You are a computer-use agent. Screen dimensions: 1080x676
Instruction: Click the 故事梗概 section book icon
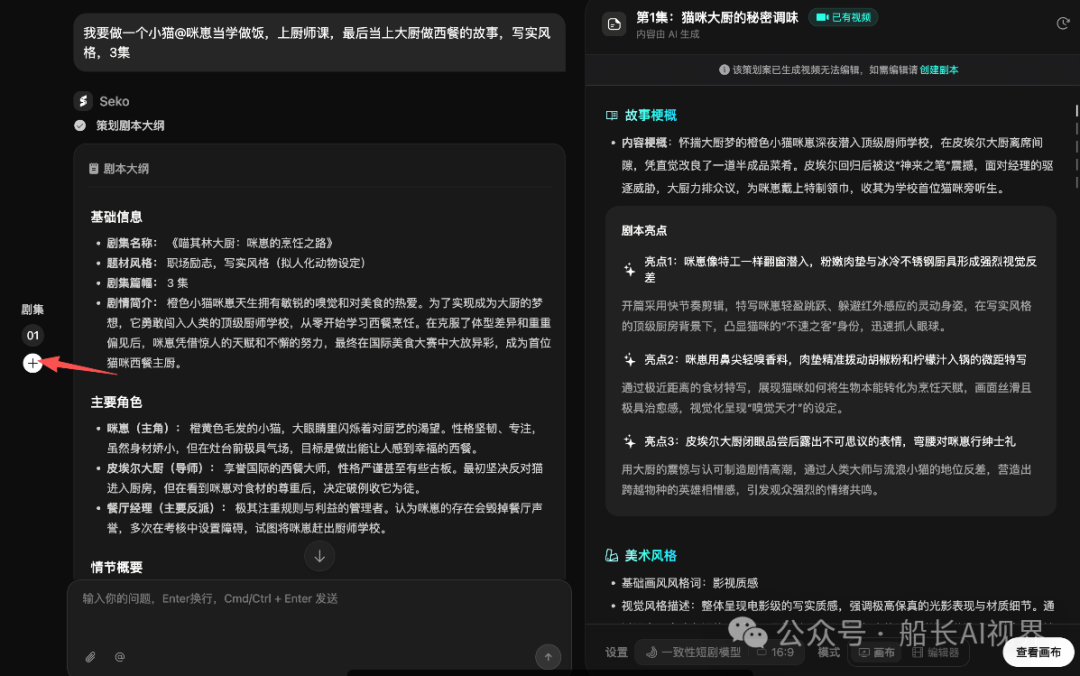(x=612, y=115)
